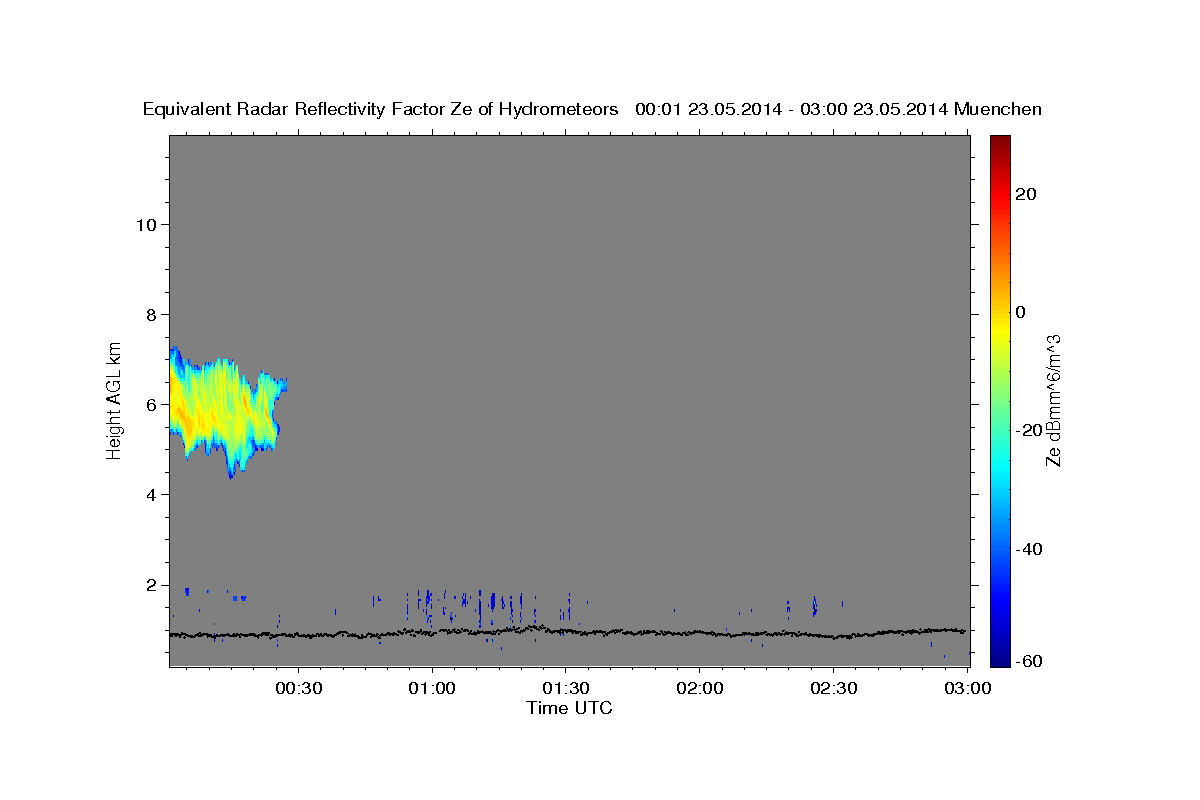
Task: Click the "02:00" time tick label
Action: pos(699,689)
